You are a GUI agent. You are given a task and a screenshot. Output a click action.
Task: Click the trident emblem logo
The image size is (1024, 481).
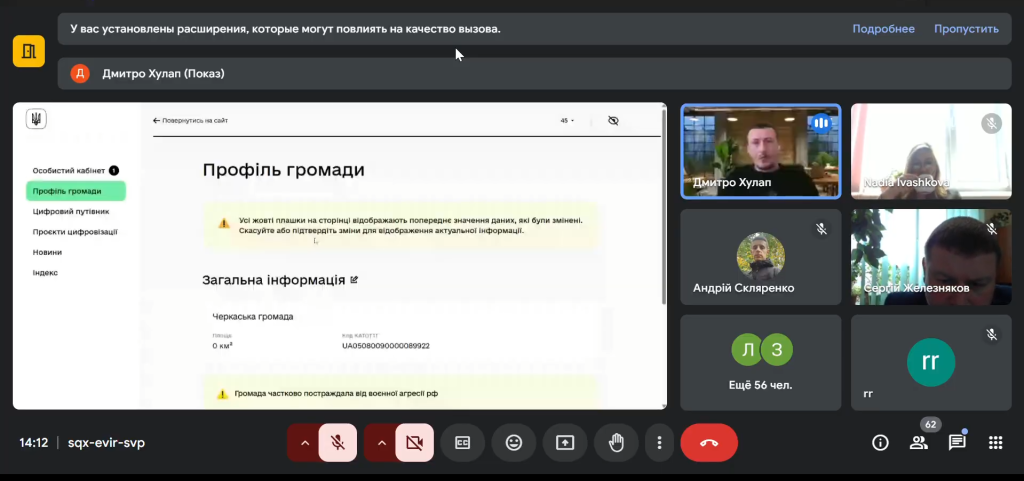(36, 119)
